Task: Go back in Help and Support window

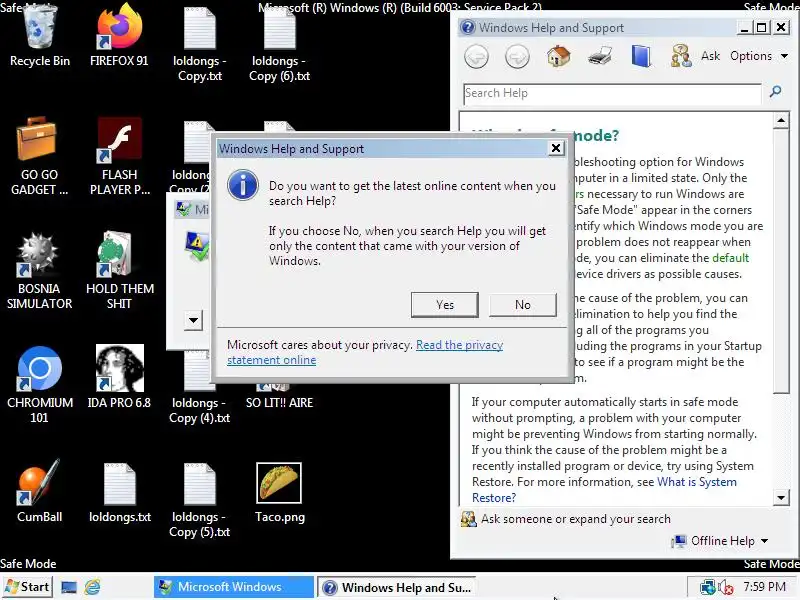Action: pyautogui.click(x=477, y=57)
